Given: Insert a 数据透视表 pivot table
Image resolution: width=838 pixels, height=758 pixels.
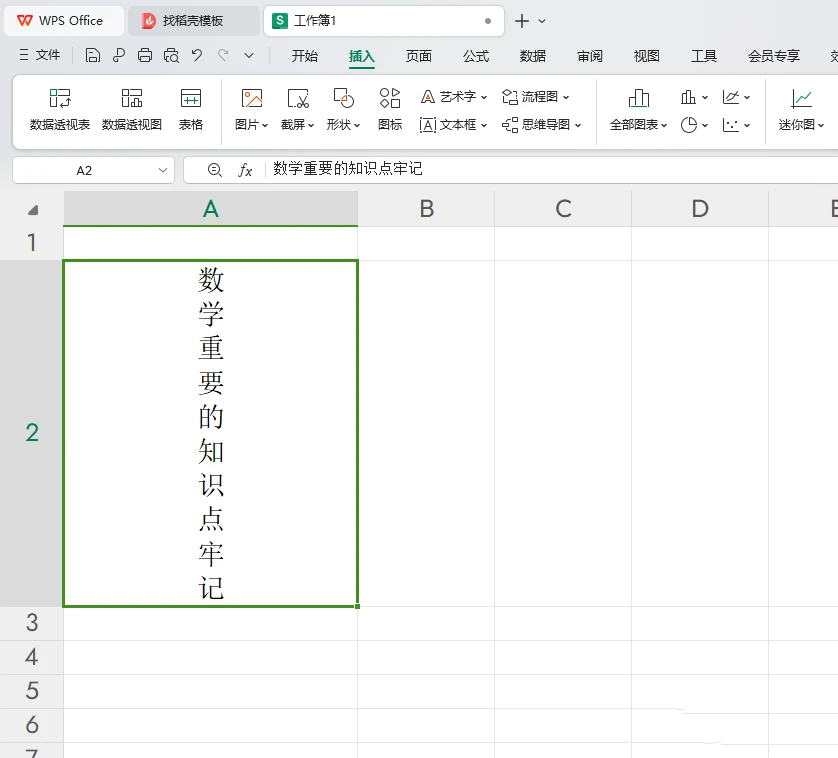Looking at the screenshot, I should (x=60, y=110).
